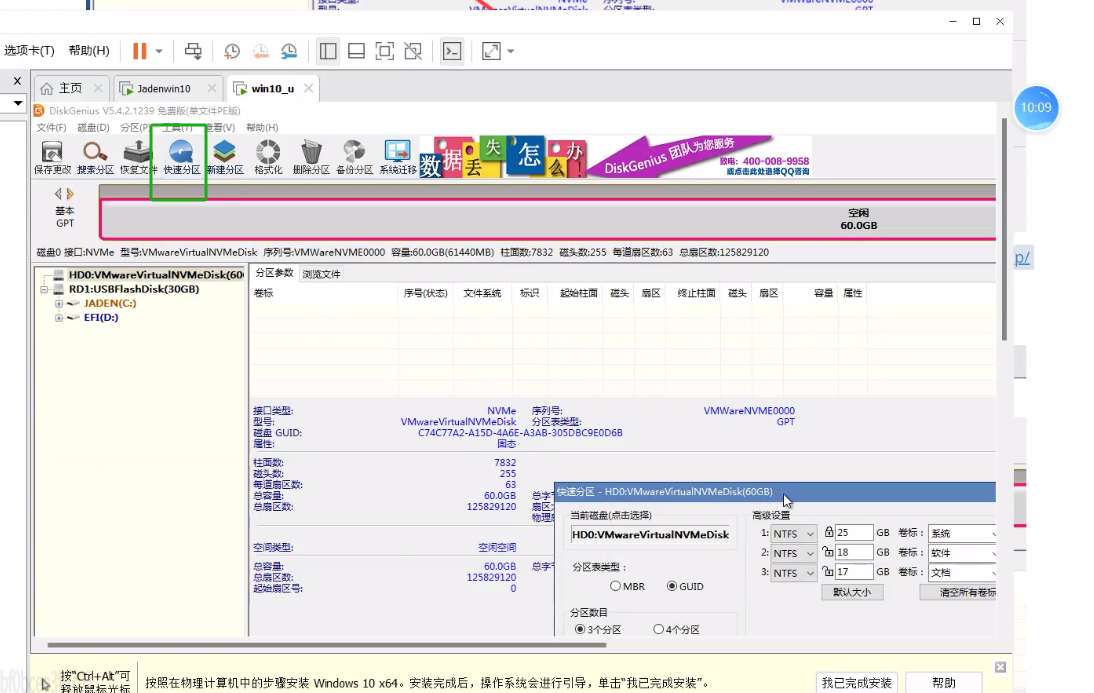Enter full screen mode icon in VMware toolbar

click(384, 51)
